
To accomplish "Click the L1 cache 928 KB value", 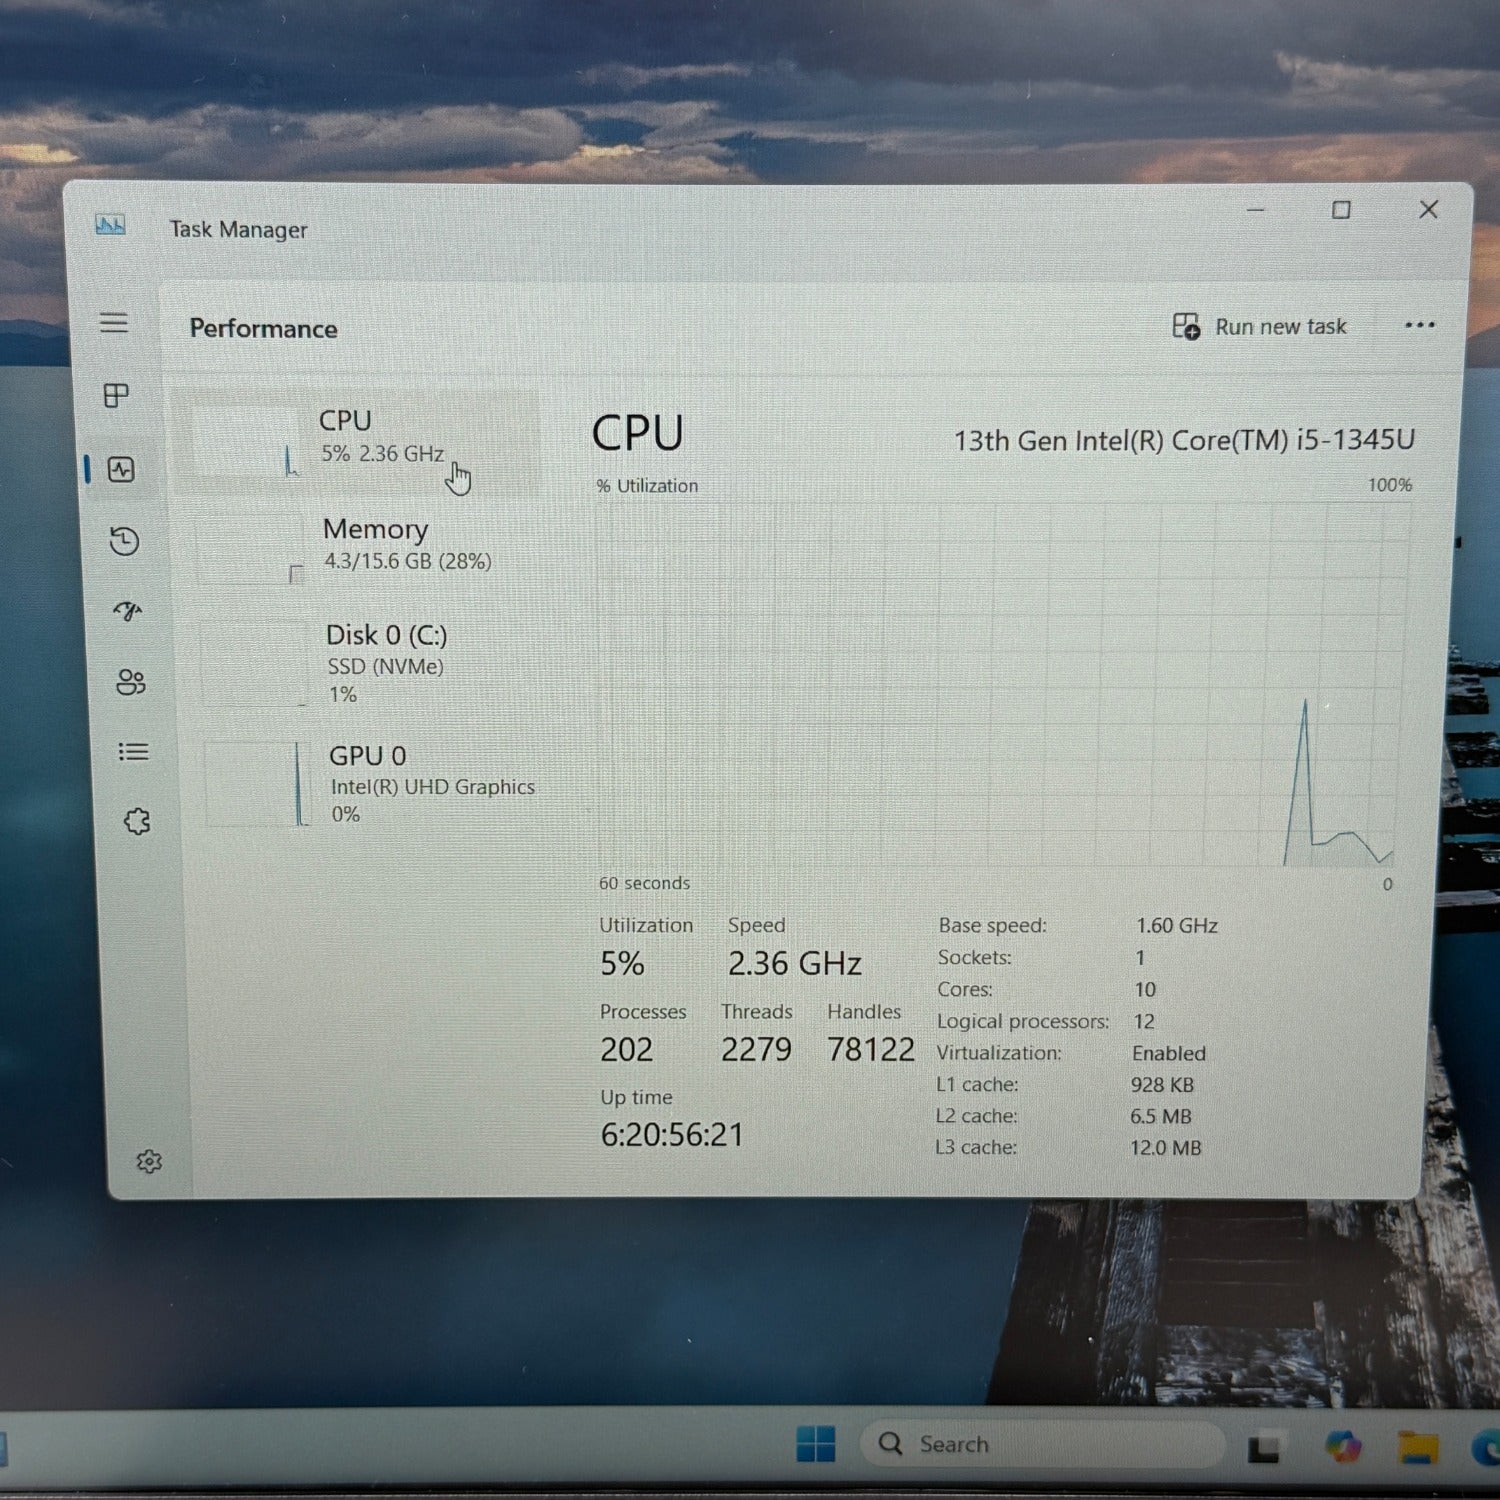I will (x=1162, y=1085).
